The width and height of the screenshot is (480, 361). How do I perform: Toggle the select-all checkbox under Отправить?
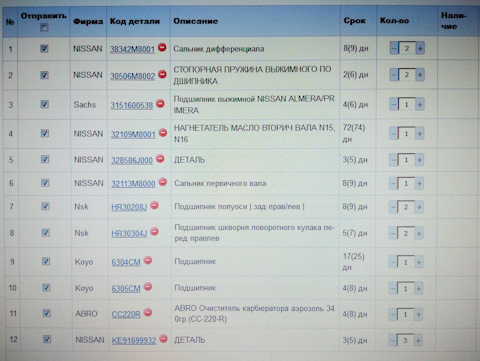[44, 27]
